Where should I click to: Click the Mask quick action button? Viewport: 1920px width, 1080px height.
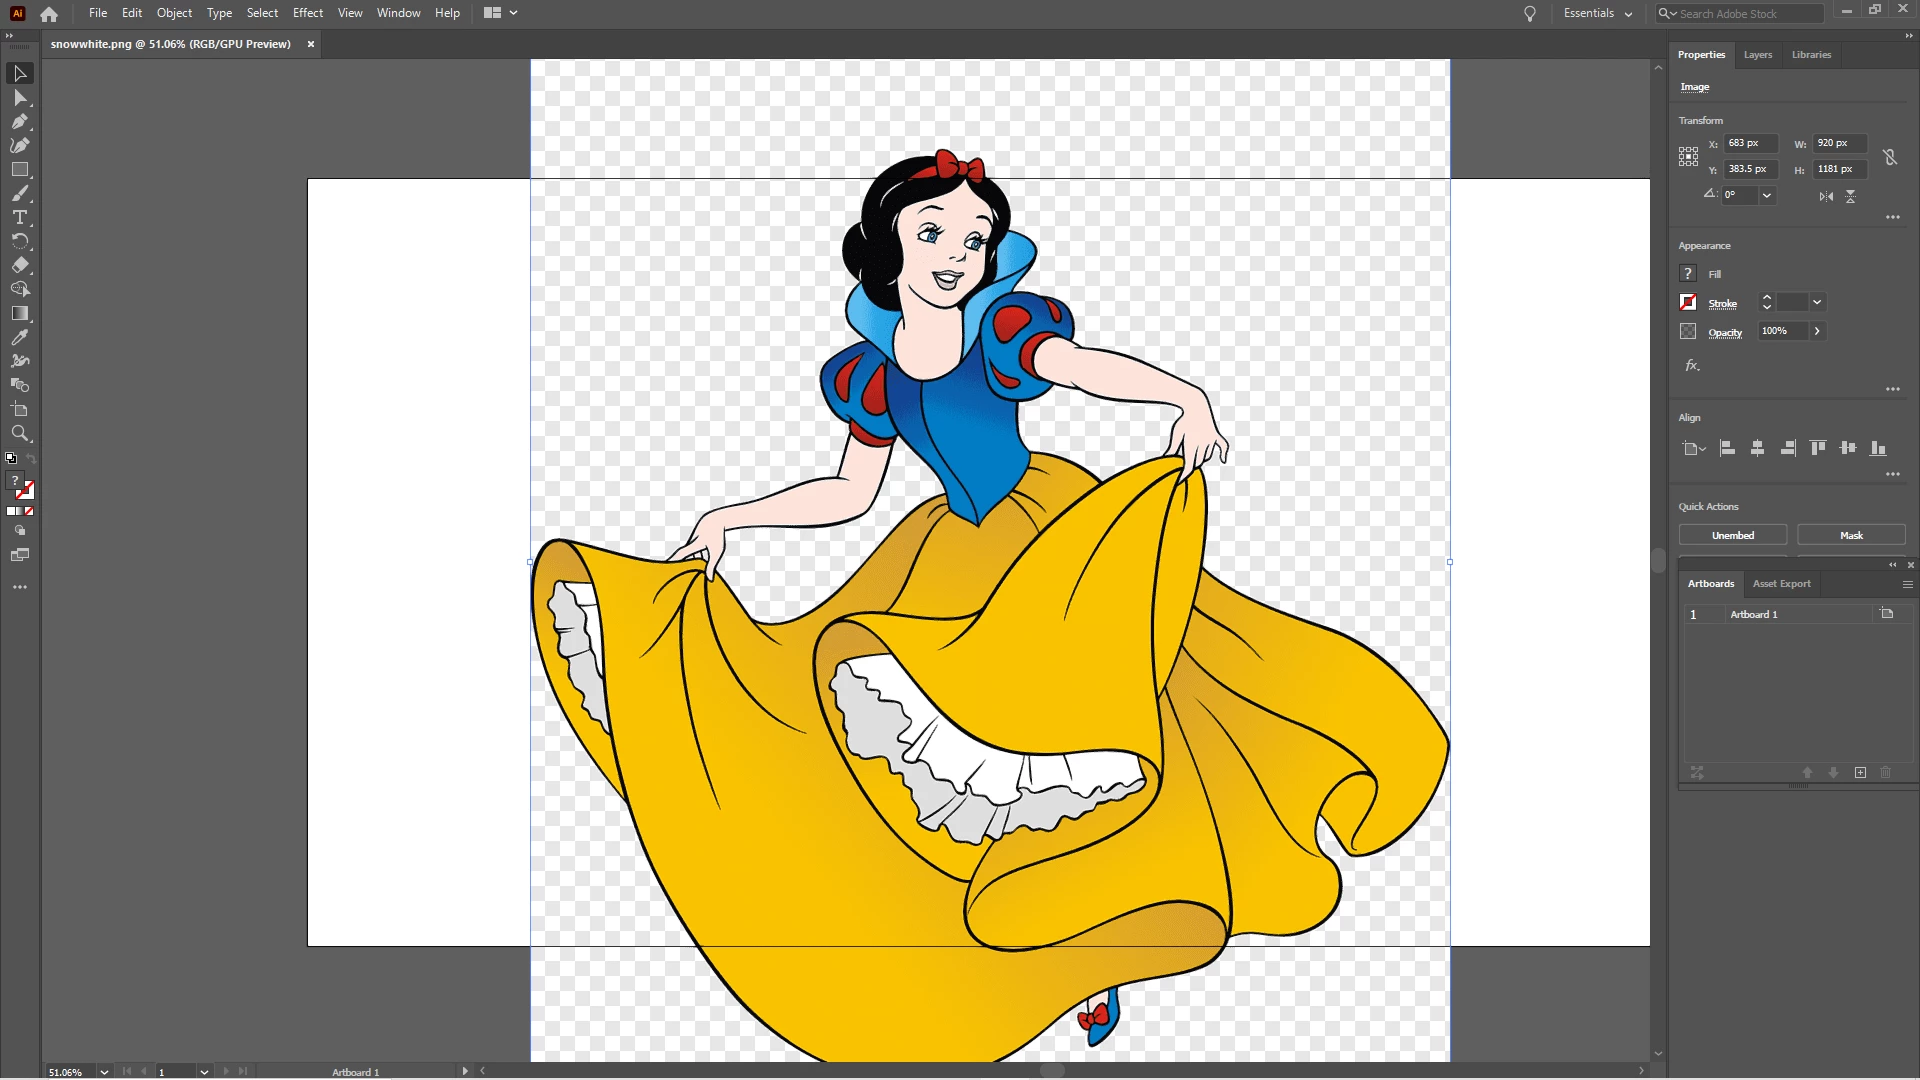coord(1850,535)
